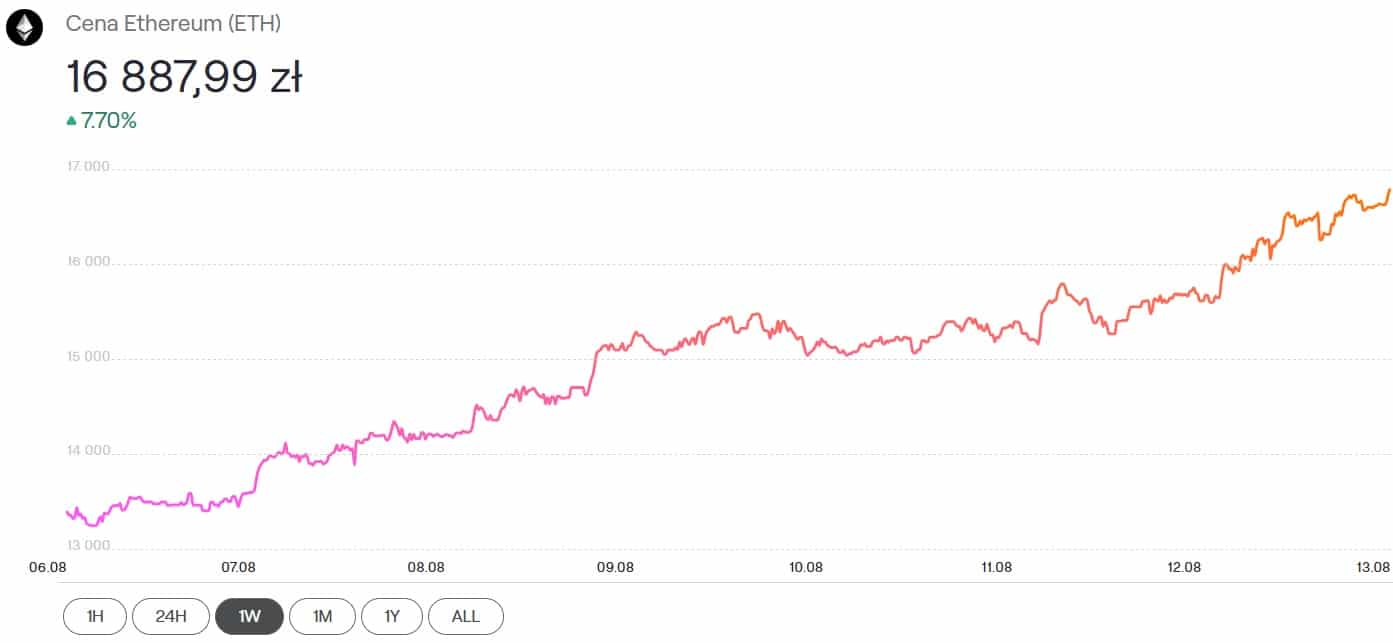Click the 07.08 date marker

pos(237,567)
